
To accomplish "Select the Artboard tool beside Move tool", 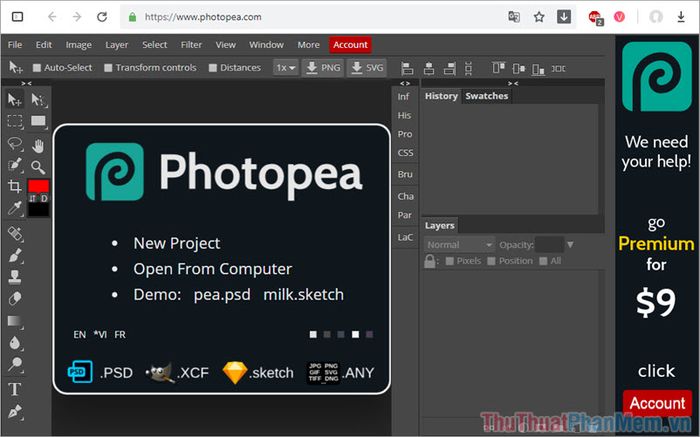I will [38, 99].
